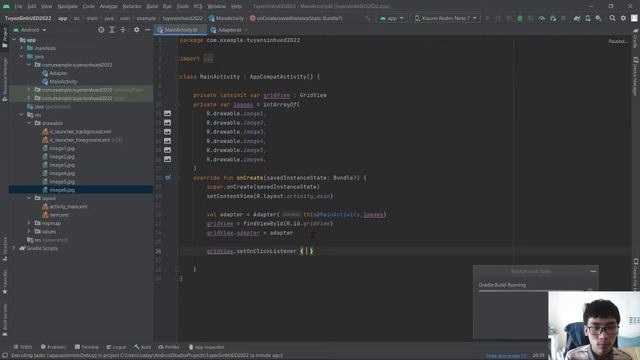Viewport: 640px width, 360px height.
Task: Open the App Inspection tool window
Action: point(206,347)
